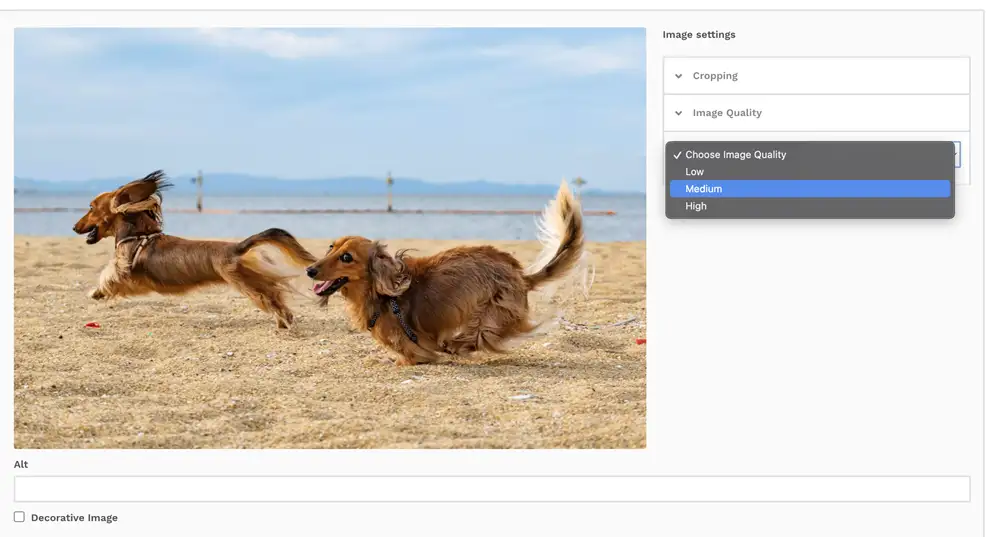Click the chevron icon beside Image Quality
This screenshot has width=992, height=537.
pos(679,113)
